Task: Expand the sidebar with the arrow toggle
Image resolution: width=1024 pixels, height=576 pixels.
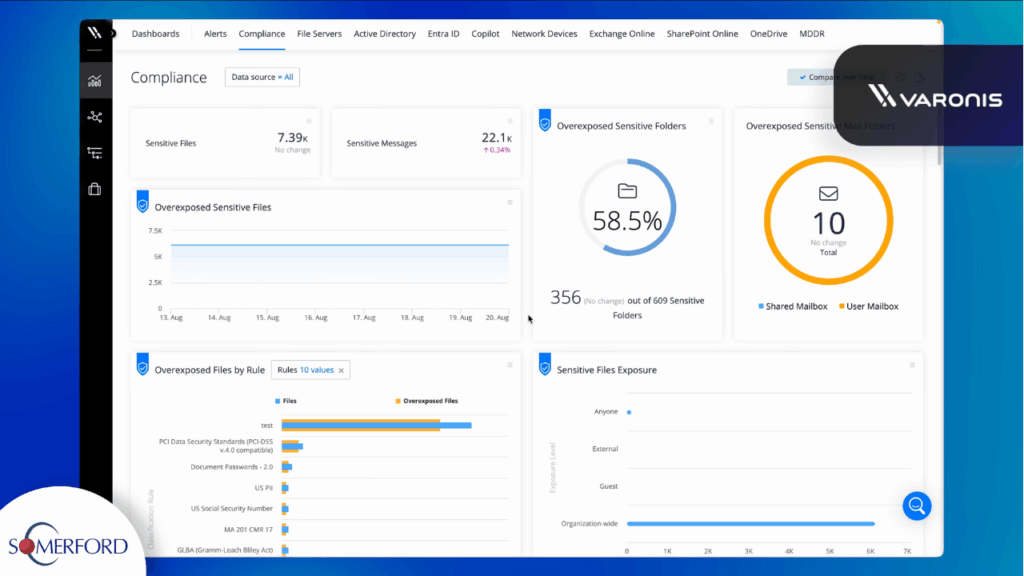Action: pyautogui.click(x=113, y=33)
